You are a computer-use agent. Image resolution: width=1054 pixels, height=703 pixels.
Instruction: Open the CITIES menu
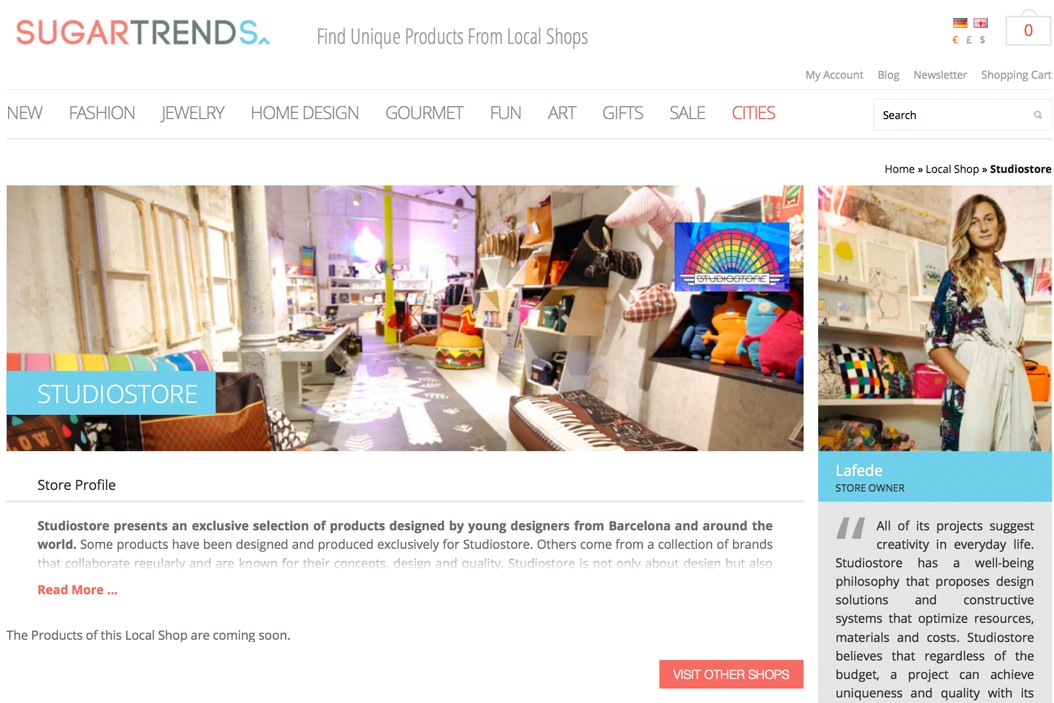pyautogui.click(x=754, y=113)
